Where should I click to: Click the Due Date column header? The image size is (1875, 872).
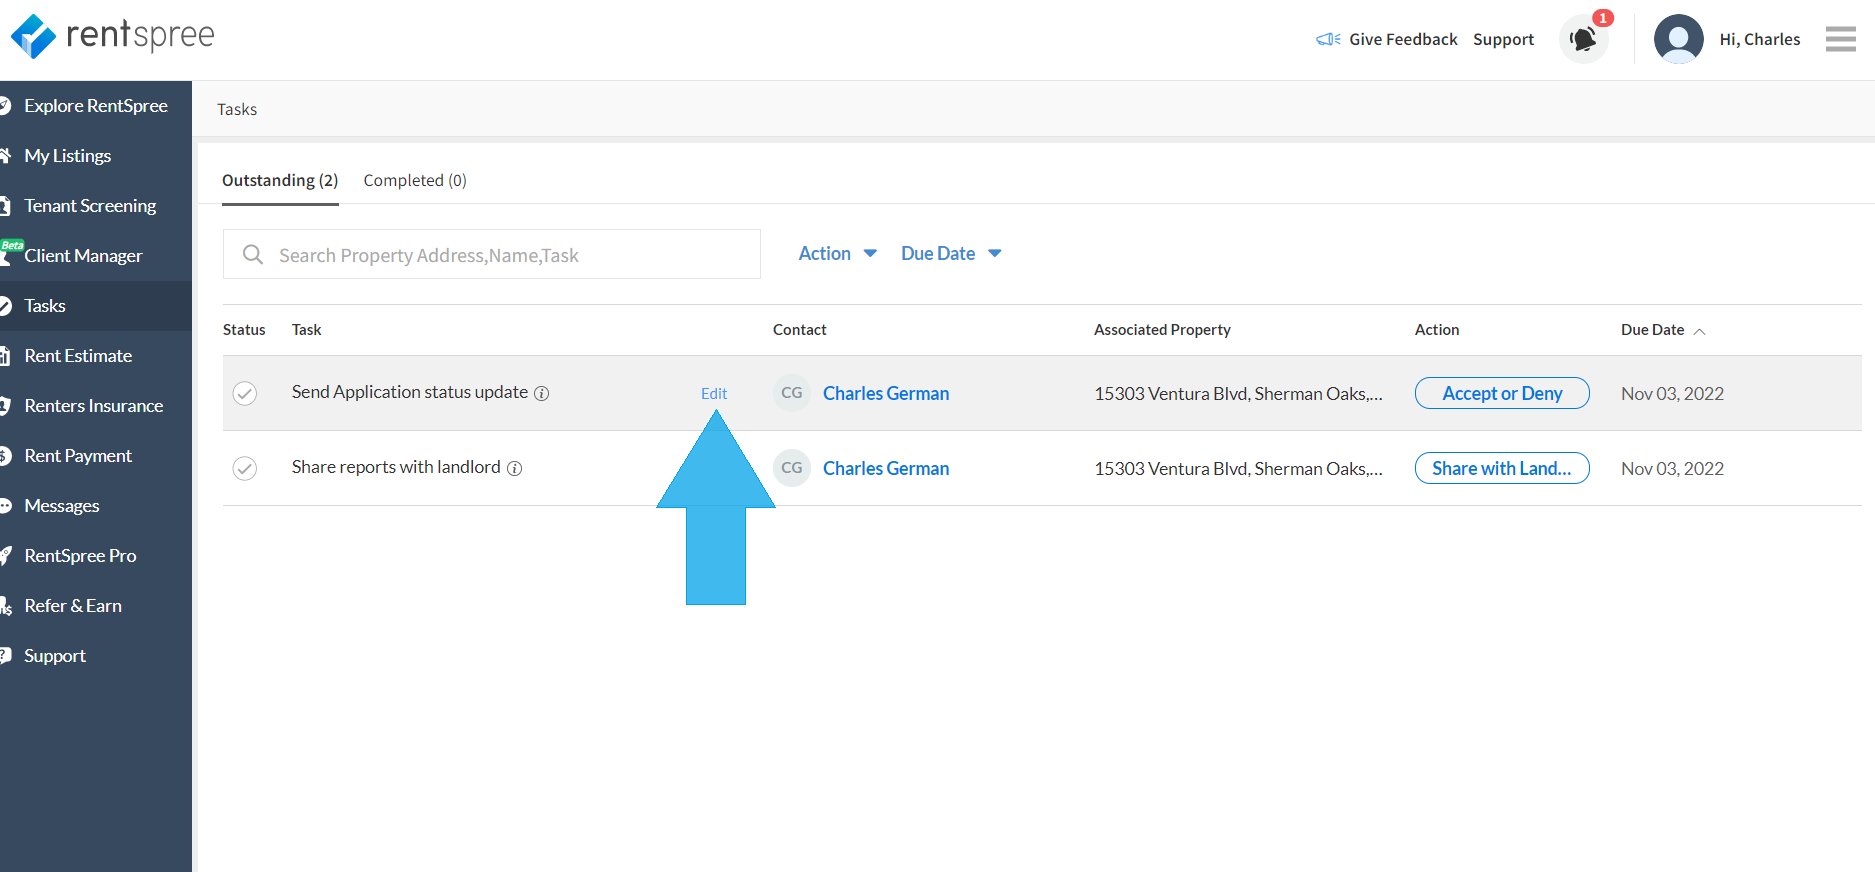pyautogui.click(x=1652, y=330)
